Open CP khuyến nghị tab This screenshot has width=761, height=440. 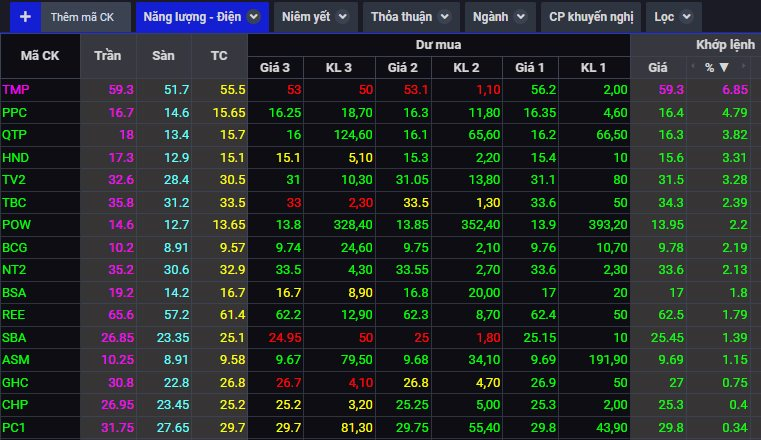591,17
